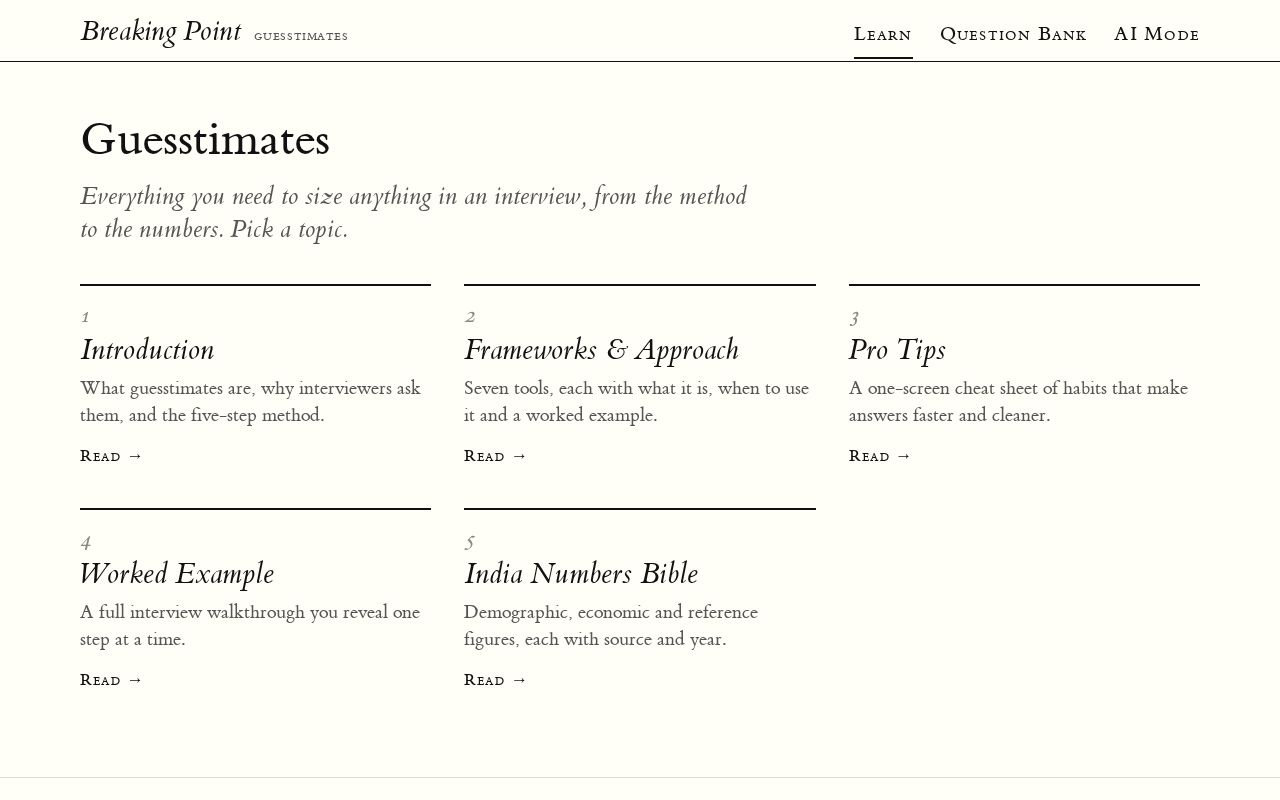This screenshot has width=1280, height=800.
Task: Open the India Numbers Bible heading
Action: click(x=581, y=574)
